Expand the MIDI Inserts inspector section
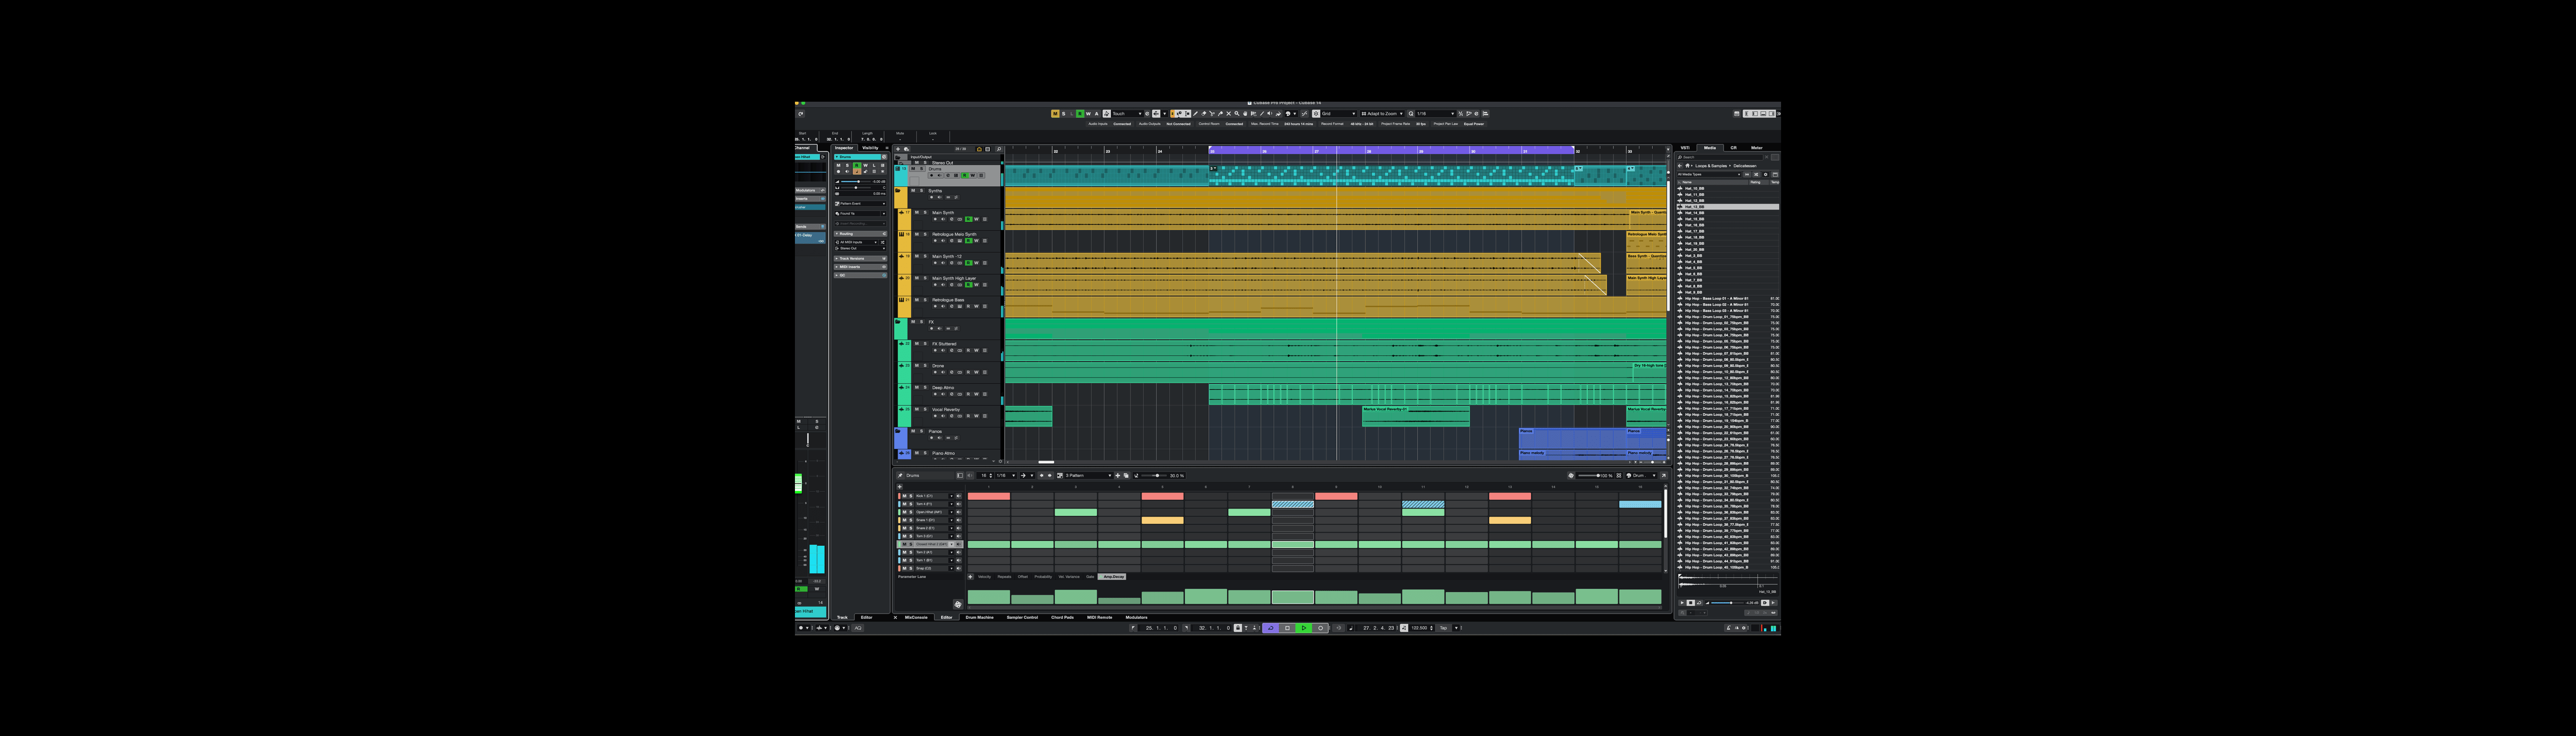 coord(860,267)
